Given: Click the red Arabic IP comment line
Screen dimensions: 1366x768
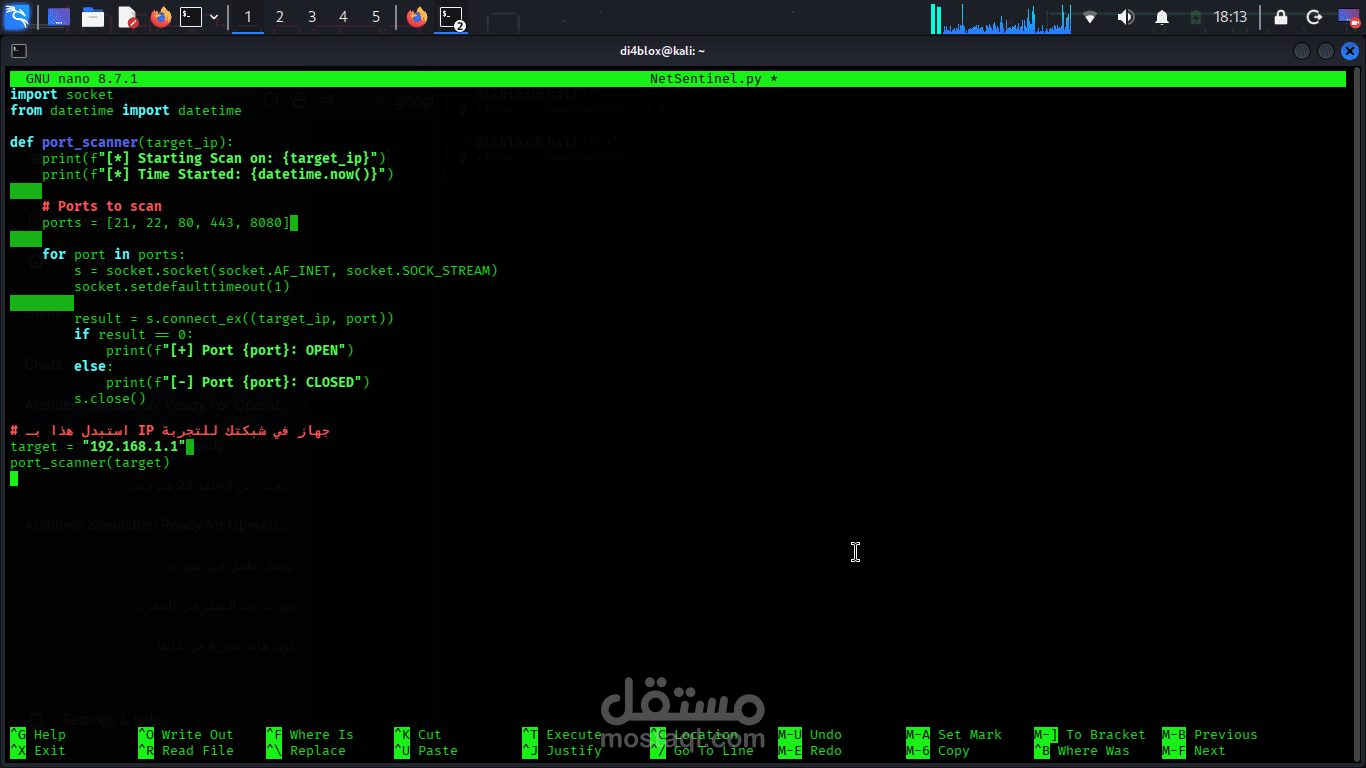Looking at the screenshot, I should pyautogui.click(x=170, y=430).
